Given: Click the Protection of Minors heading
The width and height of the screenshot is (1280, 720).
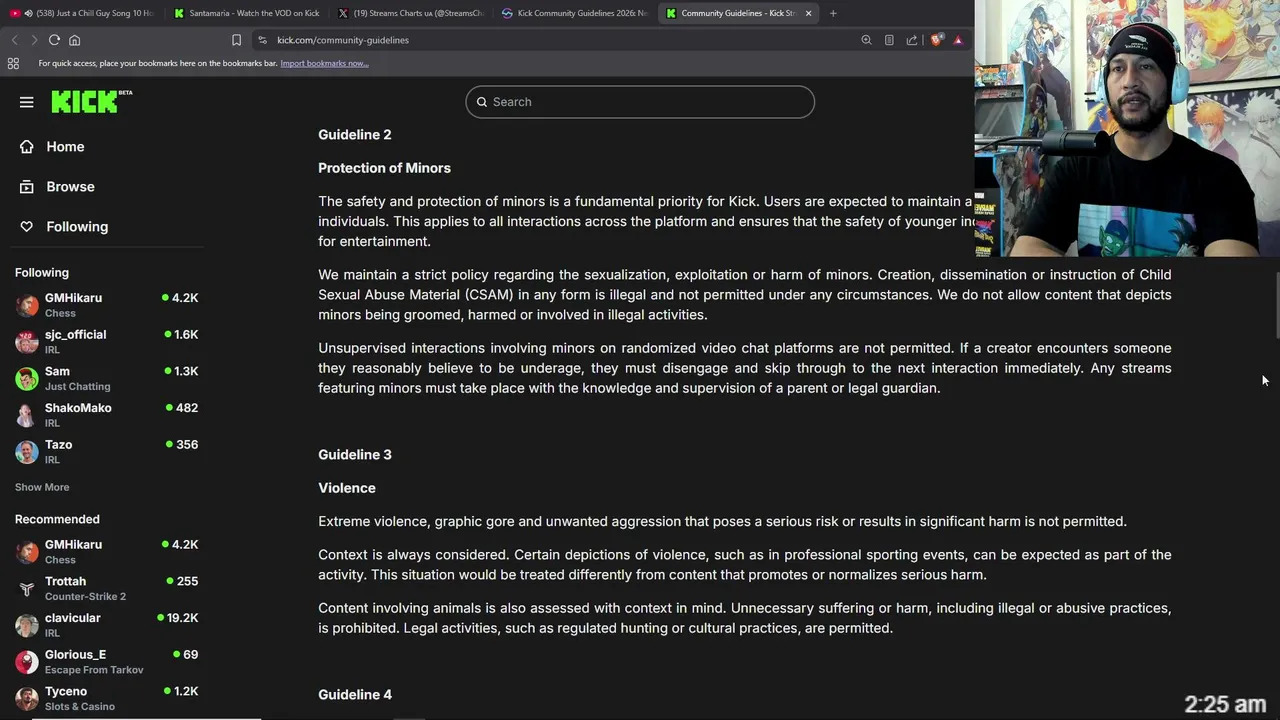Looking at the screenshot, I should pos(384,168).
